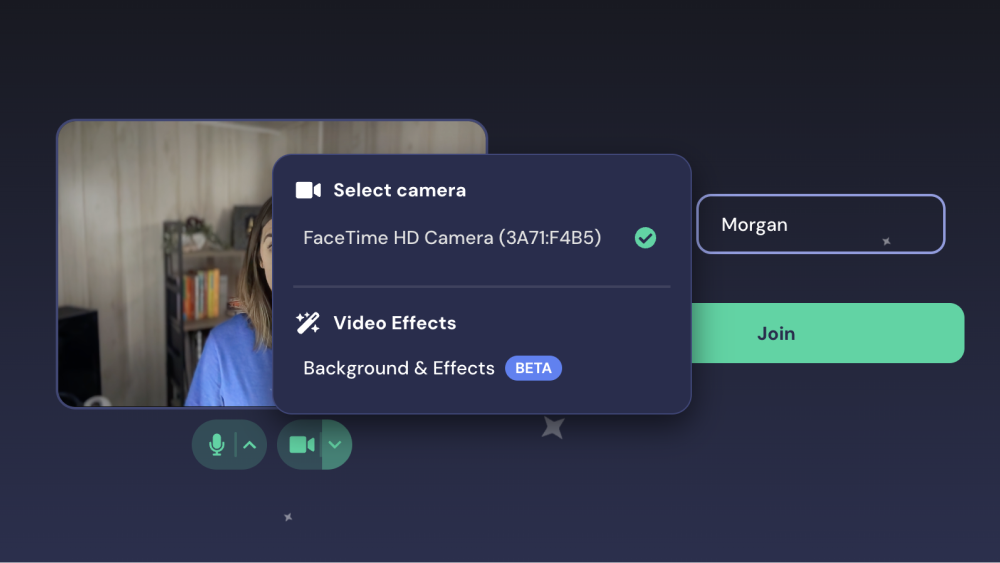Click the Select camera heading icon
This screenshot has height=563, width=1000.
tap(308, 190)
